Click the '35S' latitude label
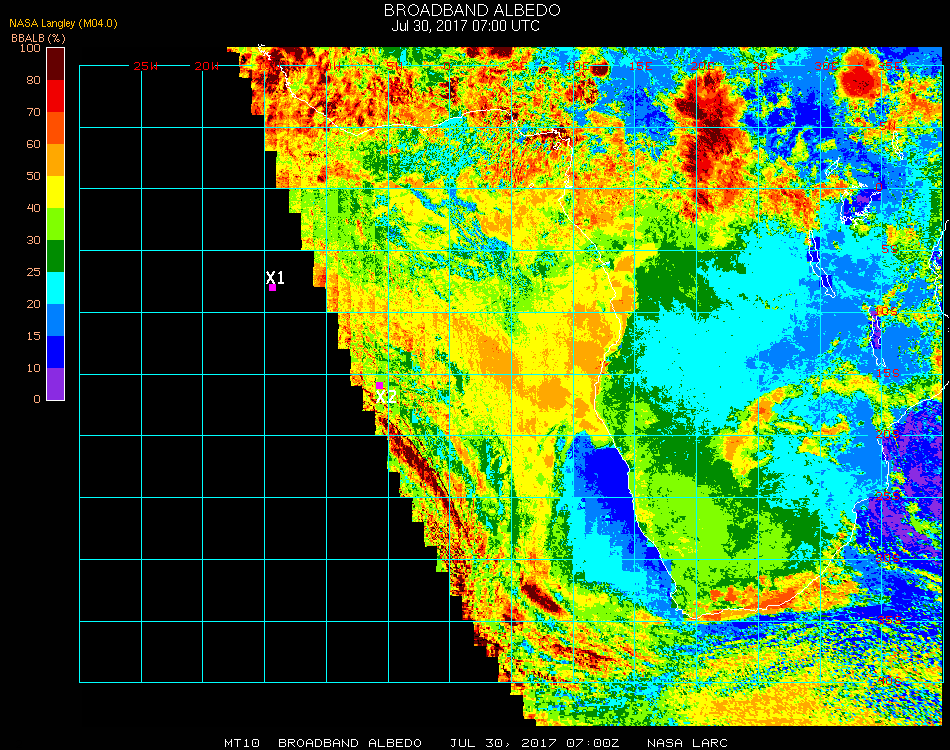 point(889,620)
